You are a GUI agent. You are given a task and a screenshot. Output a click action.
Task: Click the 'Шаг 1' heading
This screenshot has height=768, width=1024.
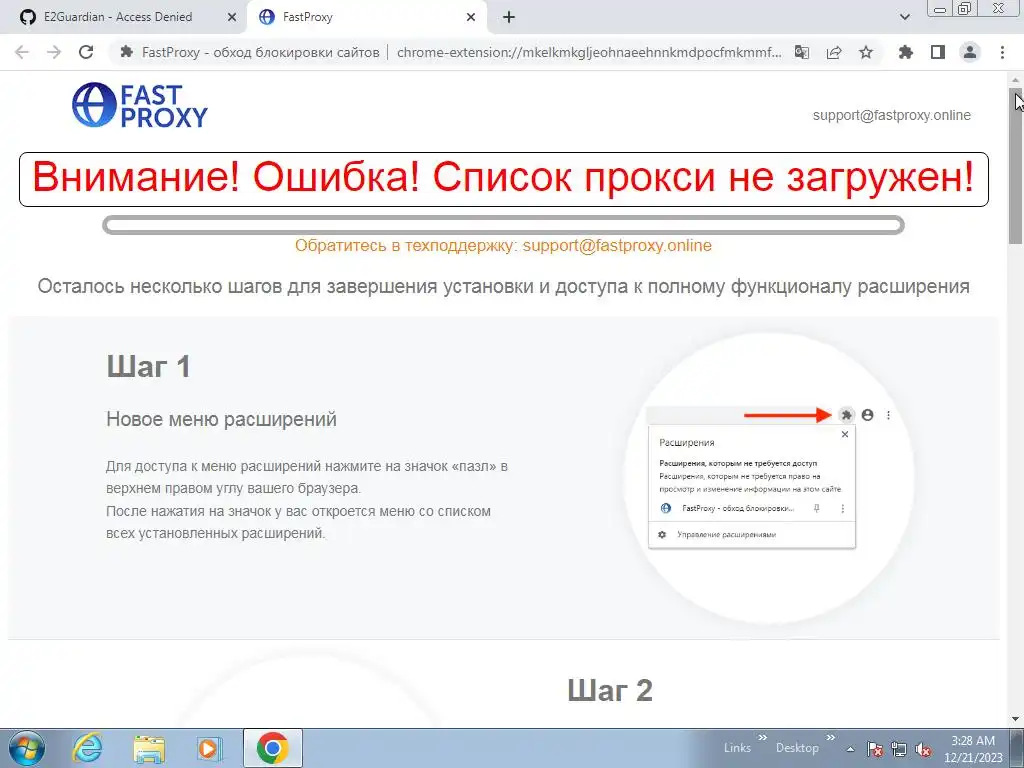click(148, 366)
